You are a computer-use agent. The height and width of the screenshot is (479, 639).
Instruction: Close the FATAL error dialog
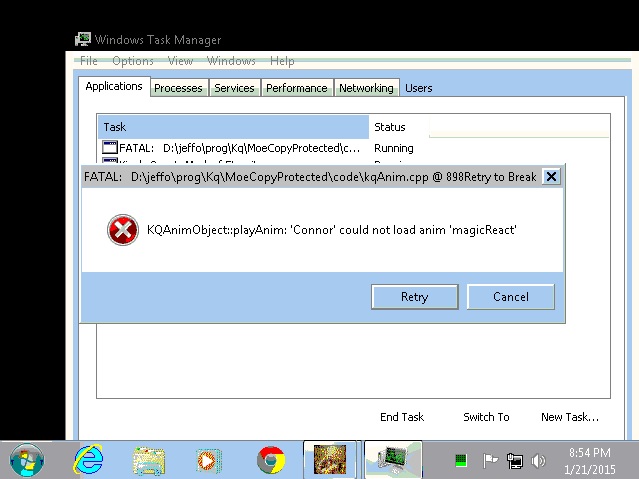pyautogui.click(x=551, y=177)
